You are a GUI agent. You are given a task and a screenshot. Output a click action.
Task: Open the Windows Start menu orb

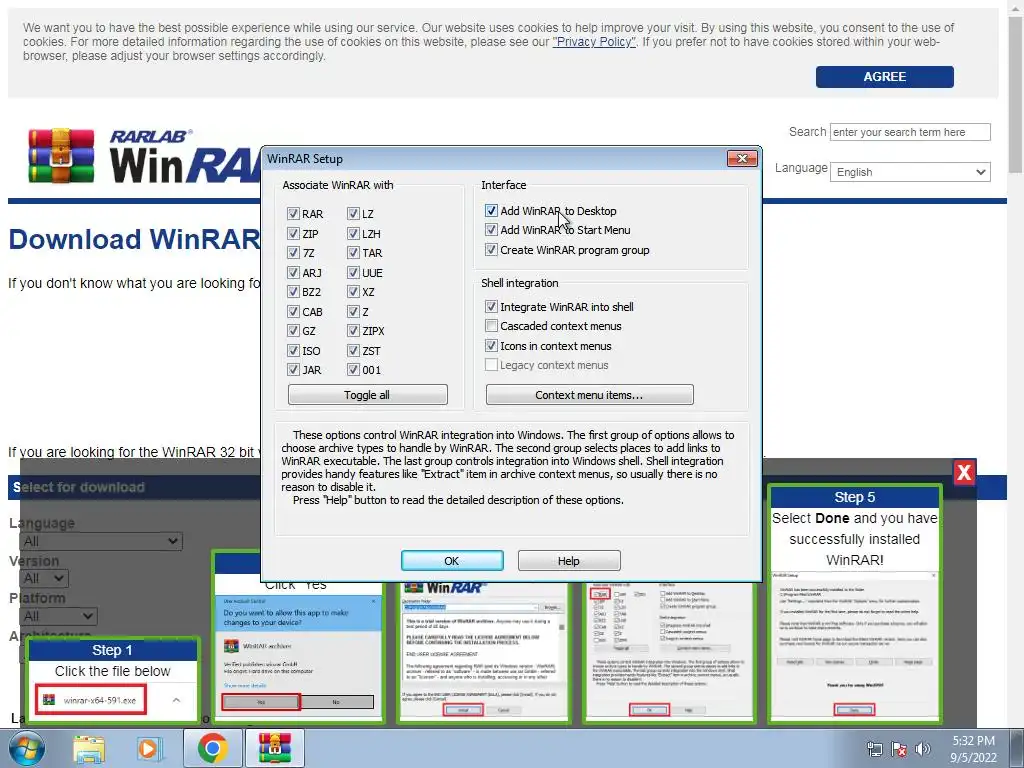click(x=27, y=748)
